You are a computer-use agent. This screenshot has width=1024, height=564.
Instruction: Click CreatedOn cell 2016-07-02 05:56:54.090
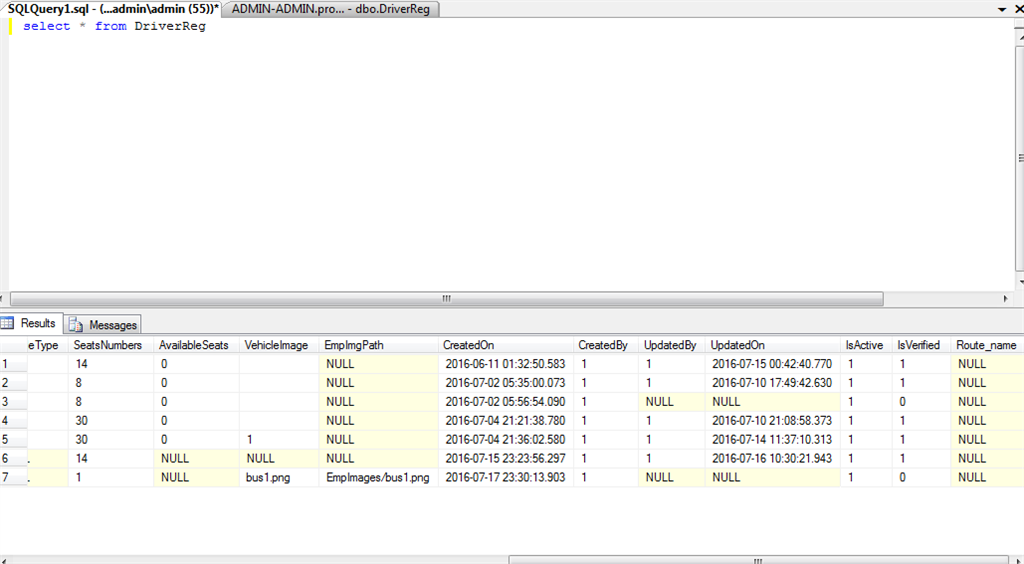point(505,401)
